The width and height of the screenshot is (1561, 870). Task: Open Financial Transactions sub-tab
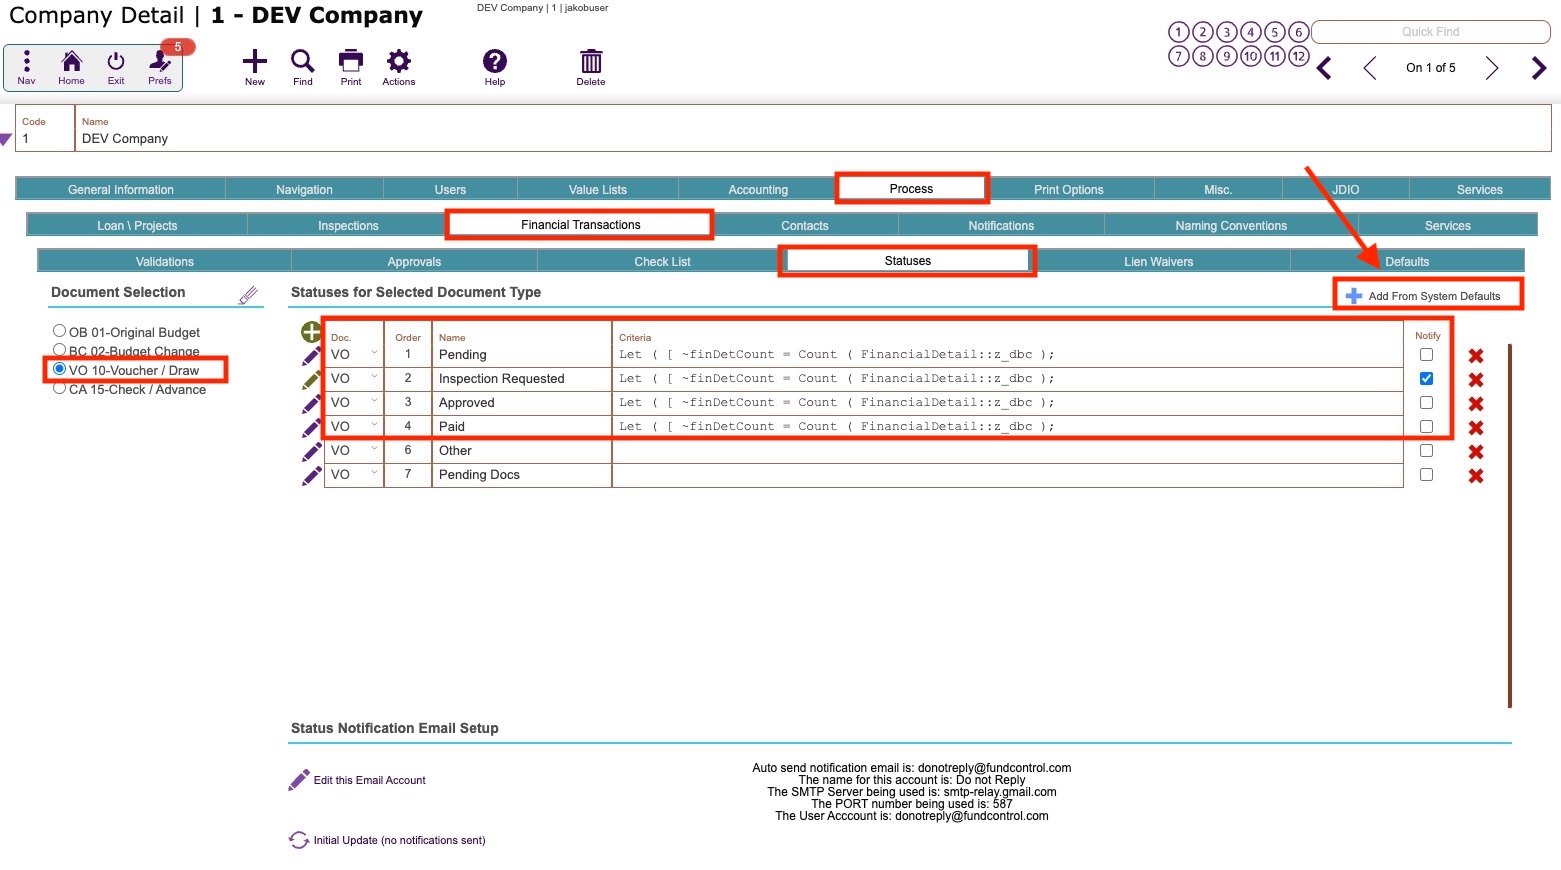coord(580,224)
